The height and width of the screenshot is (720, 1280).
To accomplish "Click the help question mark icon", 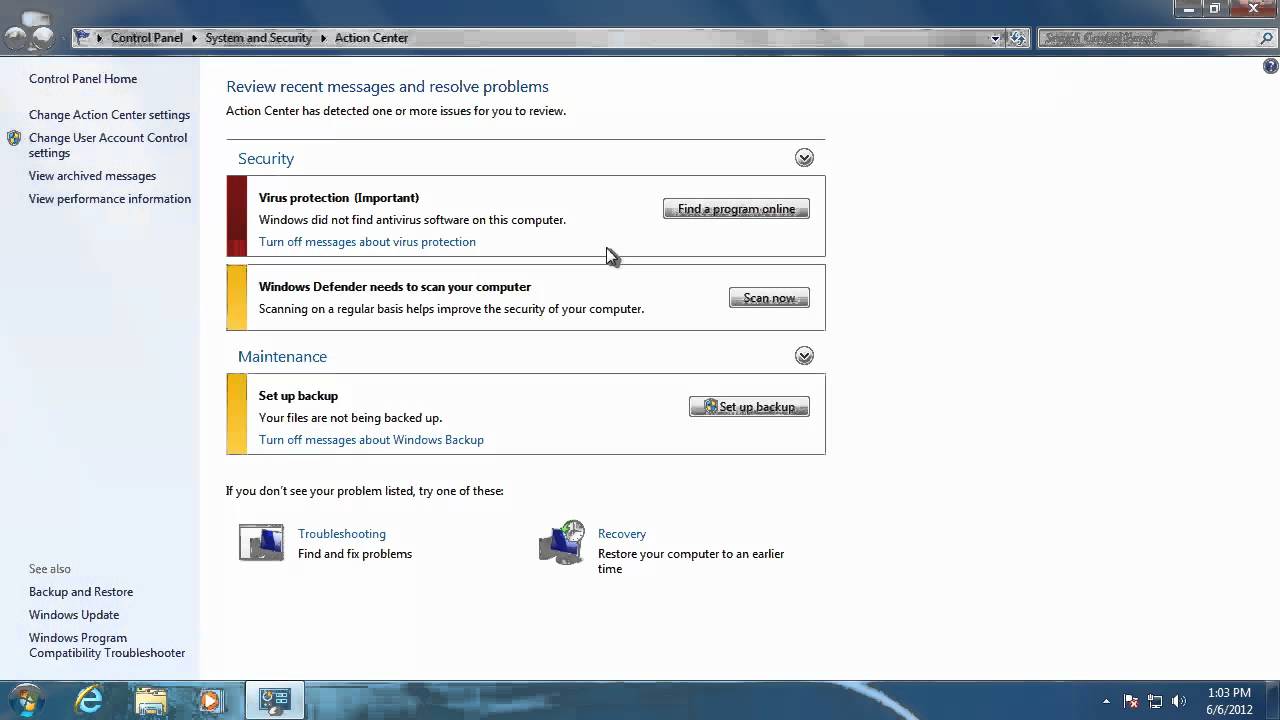I will pyautogui.click(x=1271, y=66).
